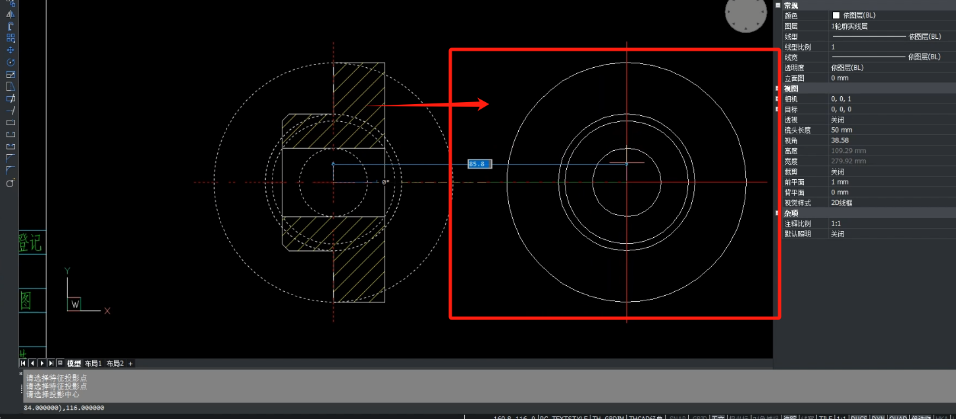Select the Rotate tool in the left toolbar

click(10, 62)
